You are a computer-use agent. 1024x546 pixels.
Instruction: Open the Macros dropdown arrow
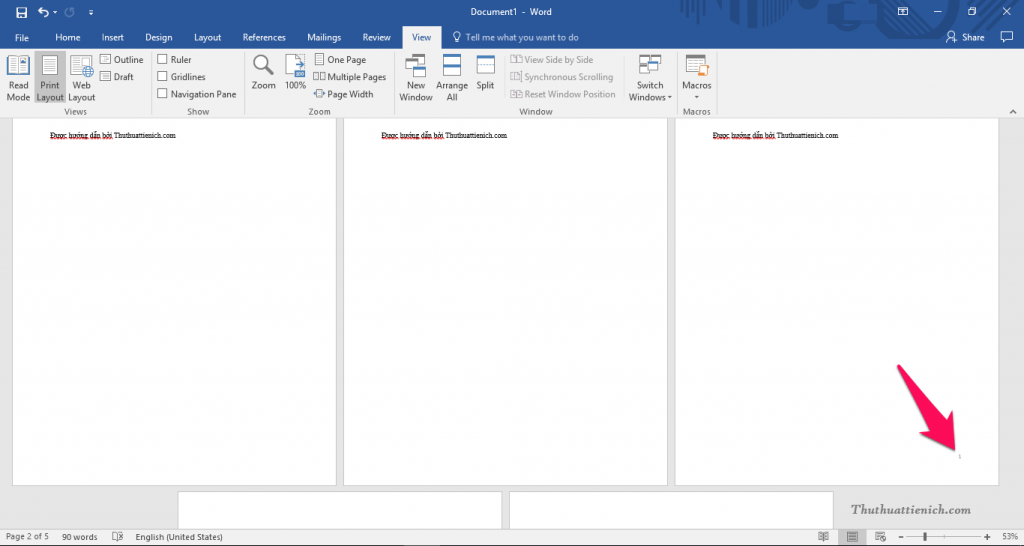click(696, 98)
